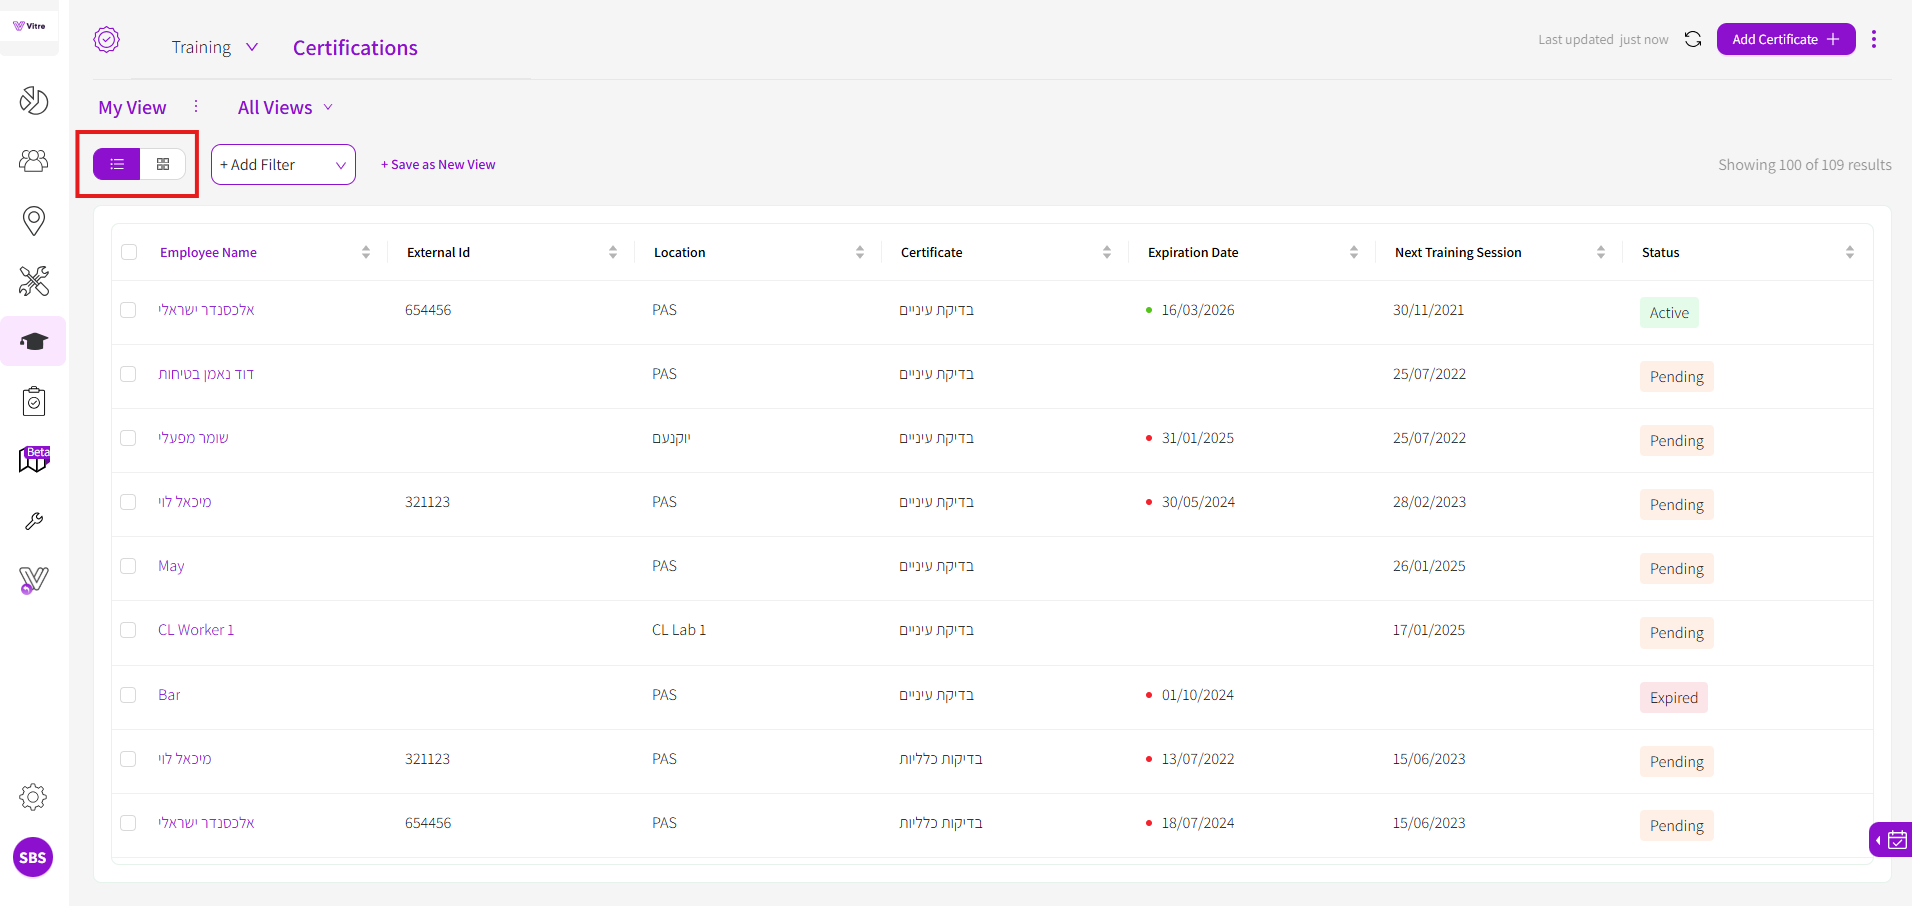Click the certification badge icon in header

click(x=107, y=39)
